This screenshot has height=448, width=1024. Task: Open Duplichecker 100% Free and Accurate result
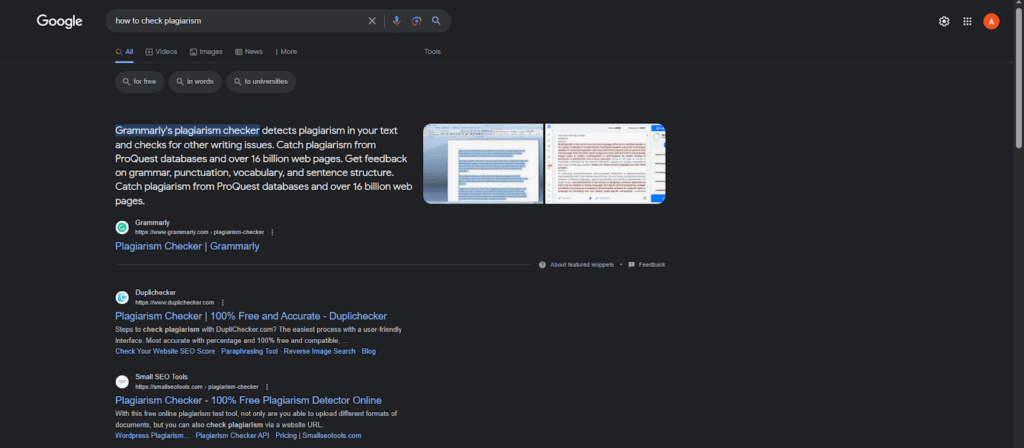click(x=251, y=316)
